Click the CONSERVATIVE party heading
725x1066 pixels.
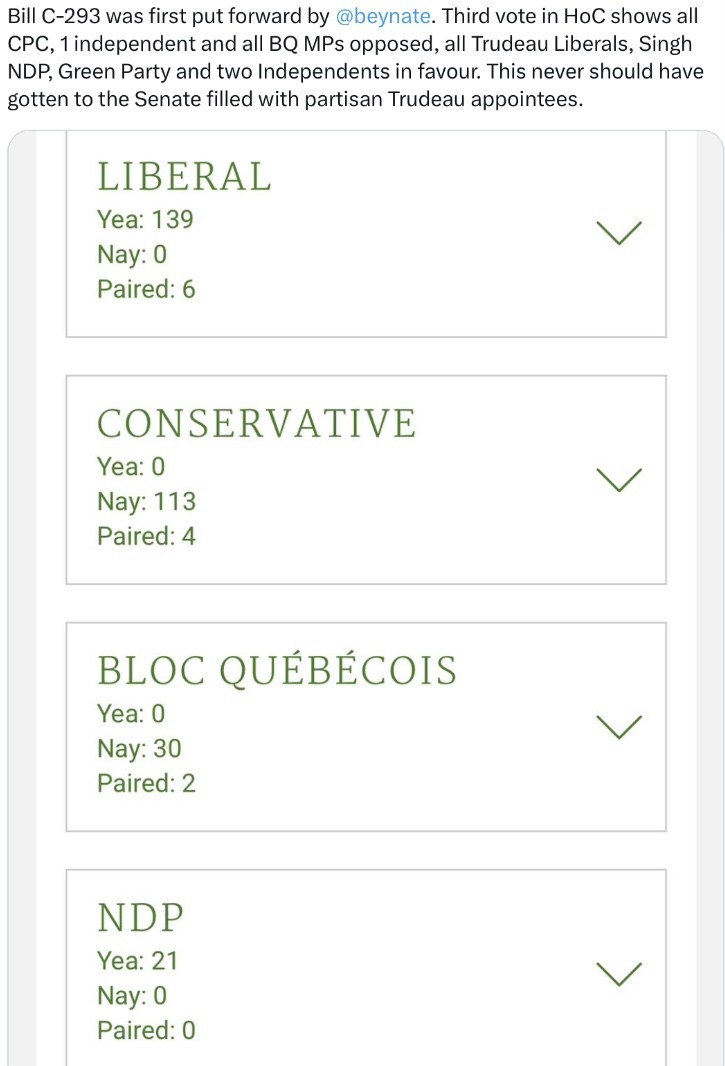(256, 424)
